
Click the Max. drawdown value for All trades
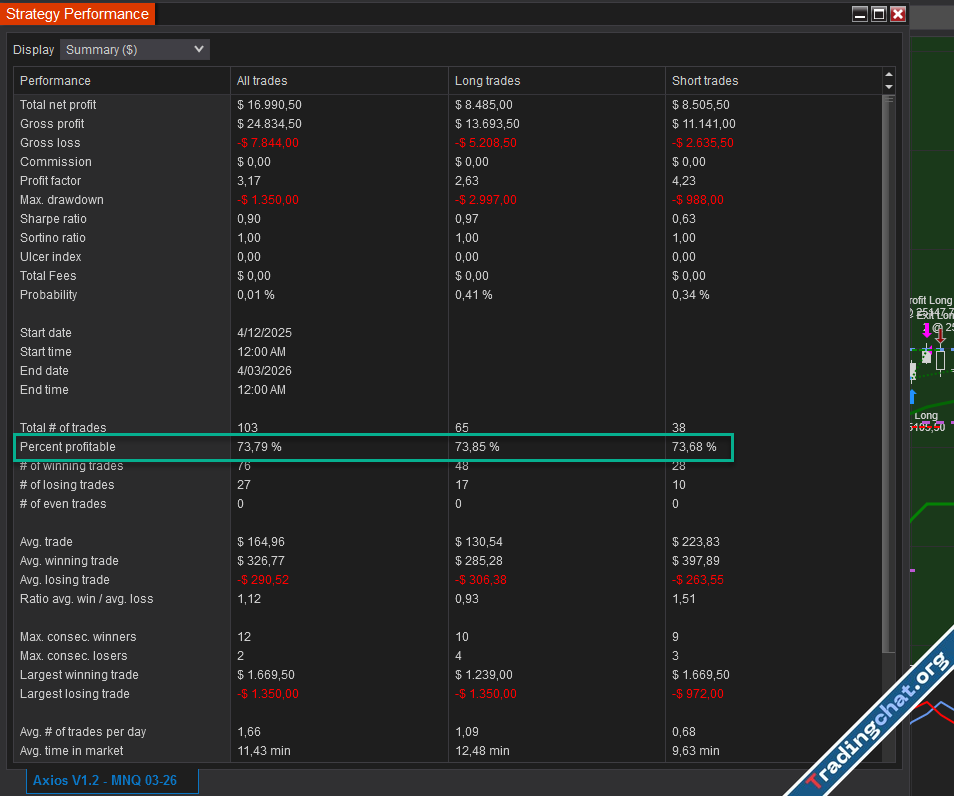[270, 200]
